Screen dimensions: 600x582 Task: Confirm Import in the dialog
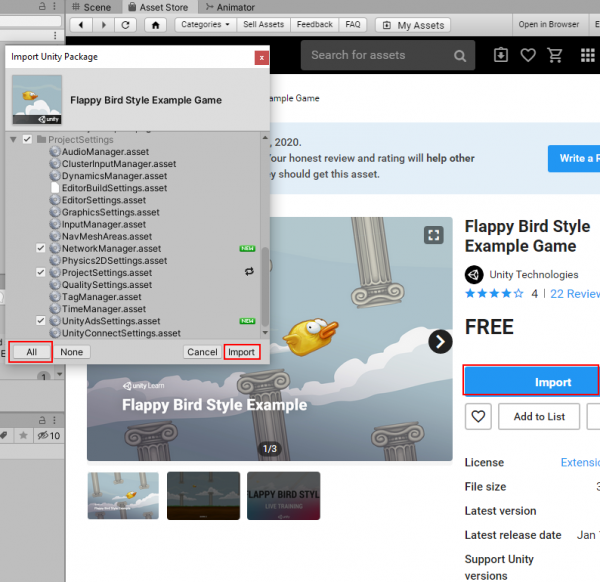coord(241,352)
